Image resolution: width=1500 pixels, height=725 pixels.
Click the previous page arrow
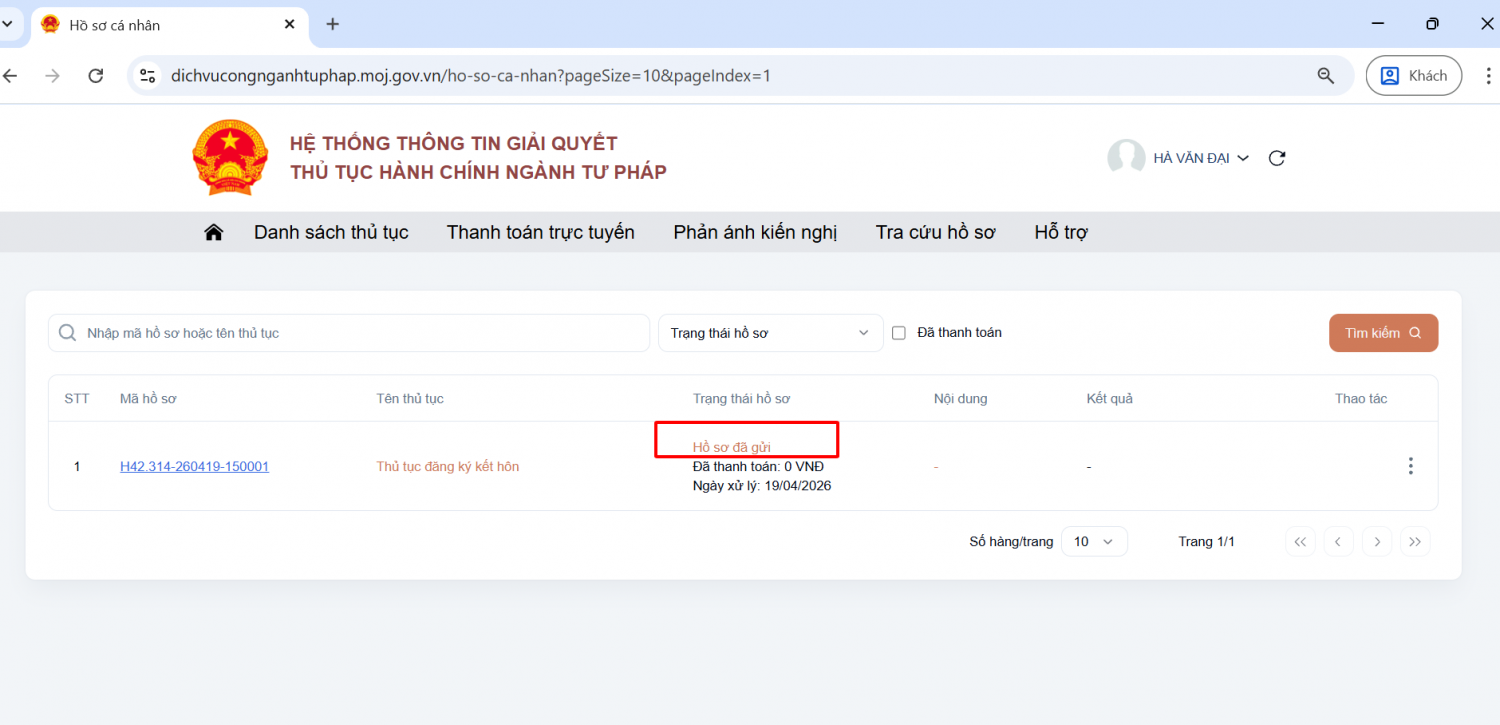point(1338,542)
